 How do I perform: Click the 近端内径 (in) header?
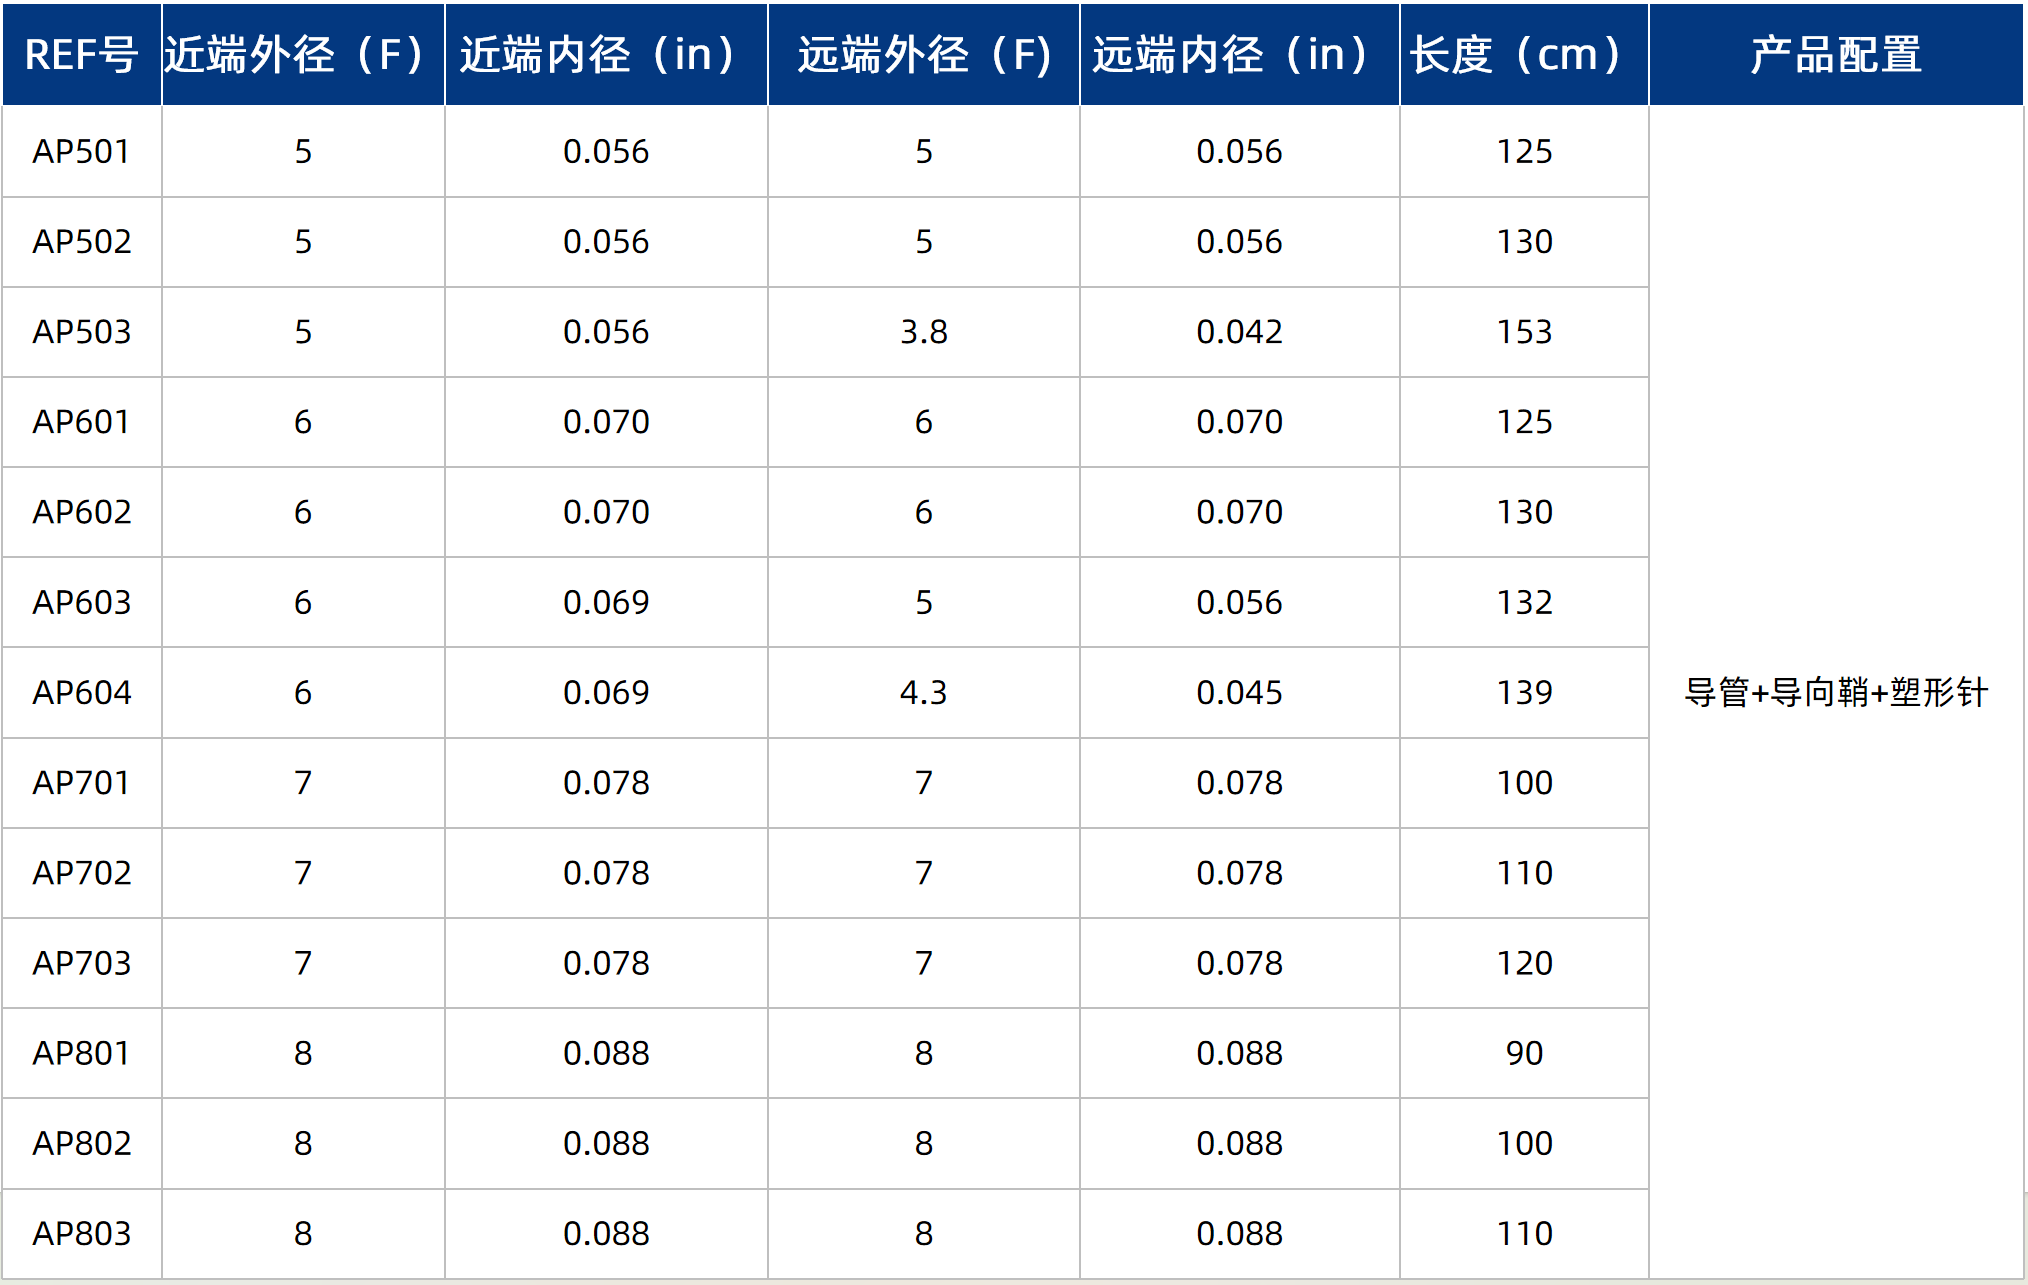(x=606, y=54)
